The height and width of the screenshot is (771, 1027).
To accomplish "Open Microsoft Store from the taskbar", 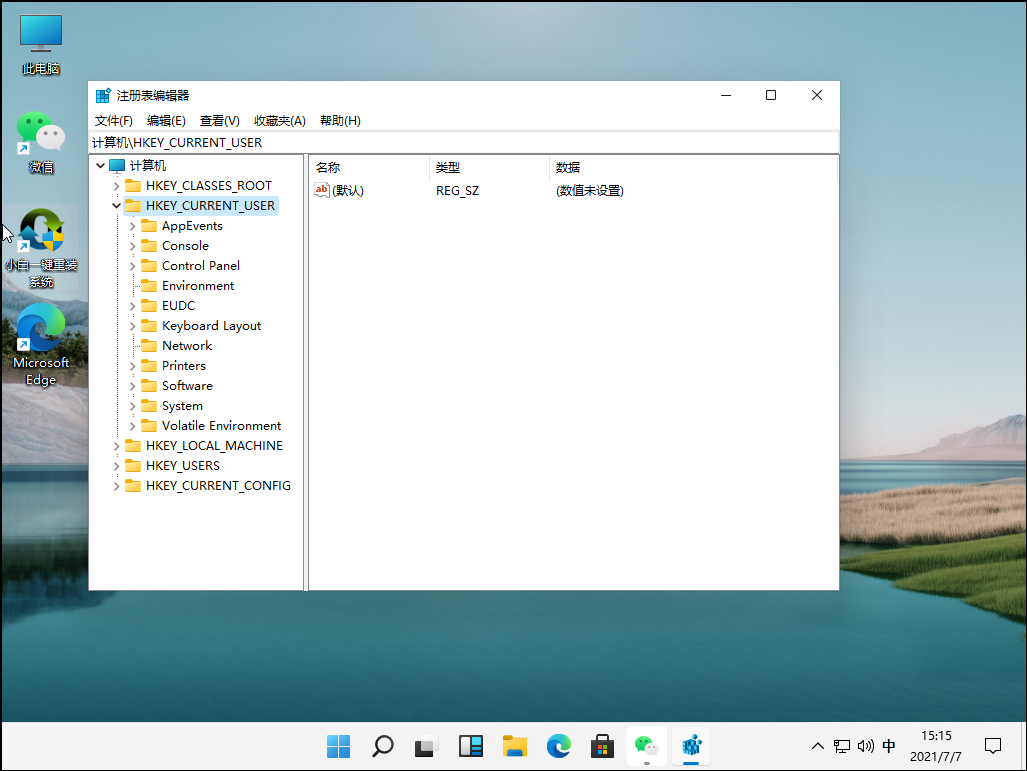I will (602, 746).
